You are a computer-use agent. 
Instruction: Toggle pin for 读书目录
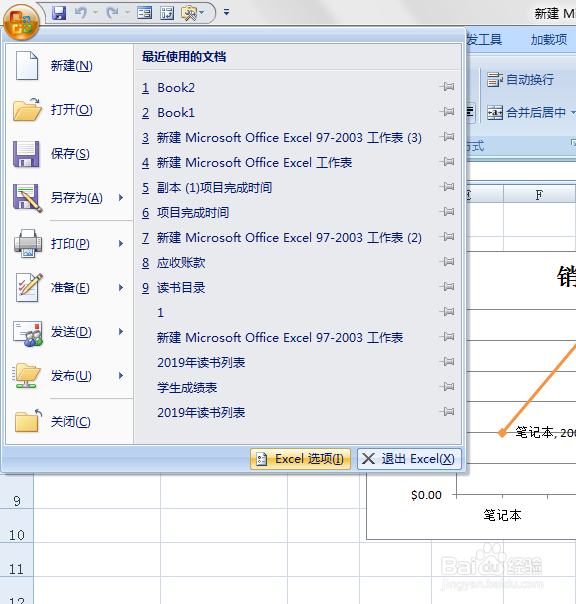447,287
